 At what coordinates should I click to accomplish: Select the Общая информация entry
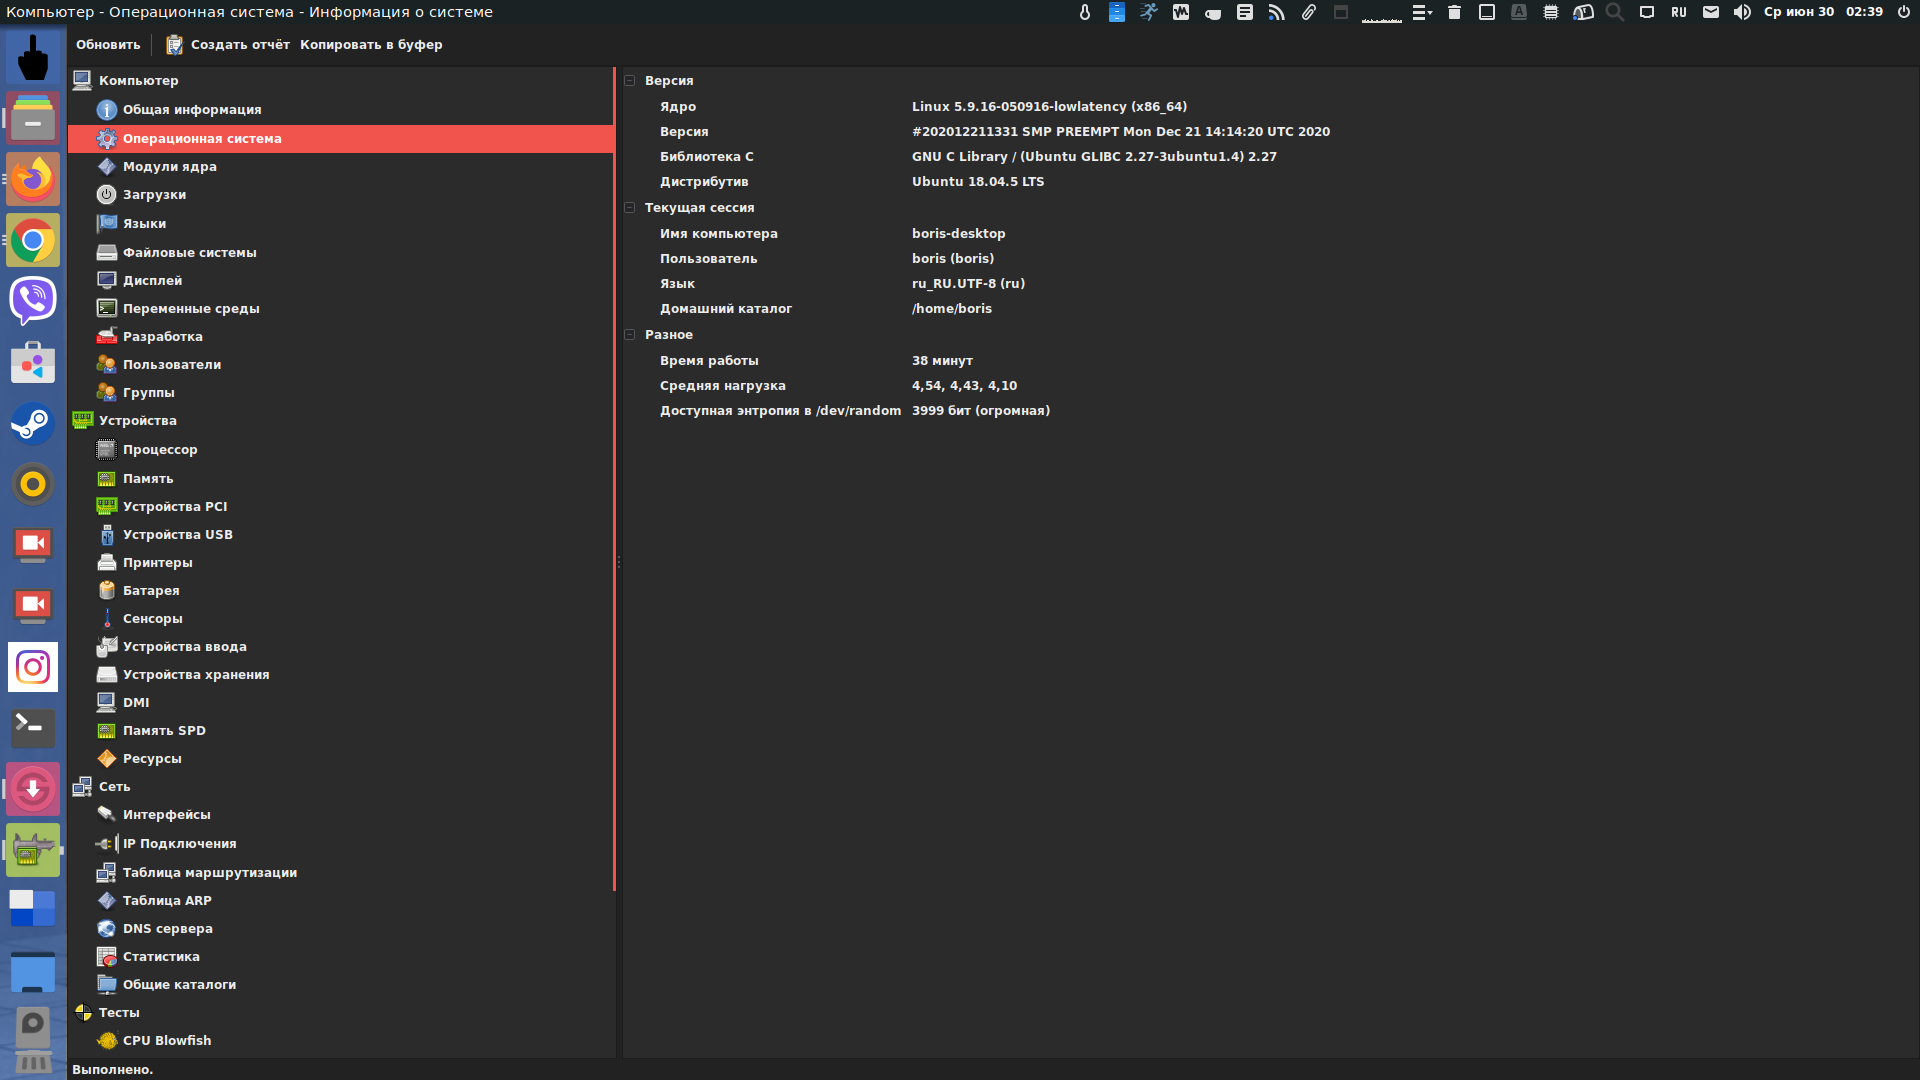pos(191,110)
